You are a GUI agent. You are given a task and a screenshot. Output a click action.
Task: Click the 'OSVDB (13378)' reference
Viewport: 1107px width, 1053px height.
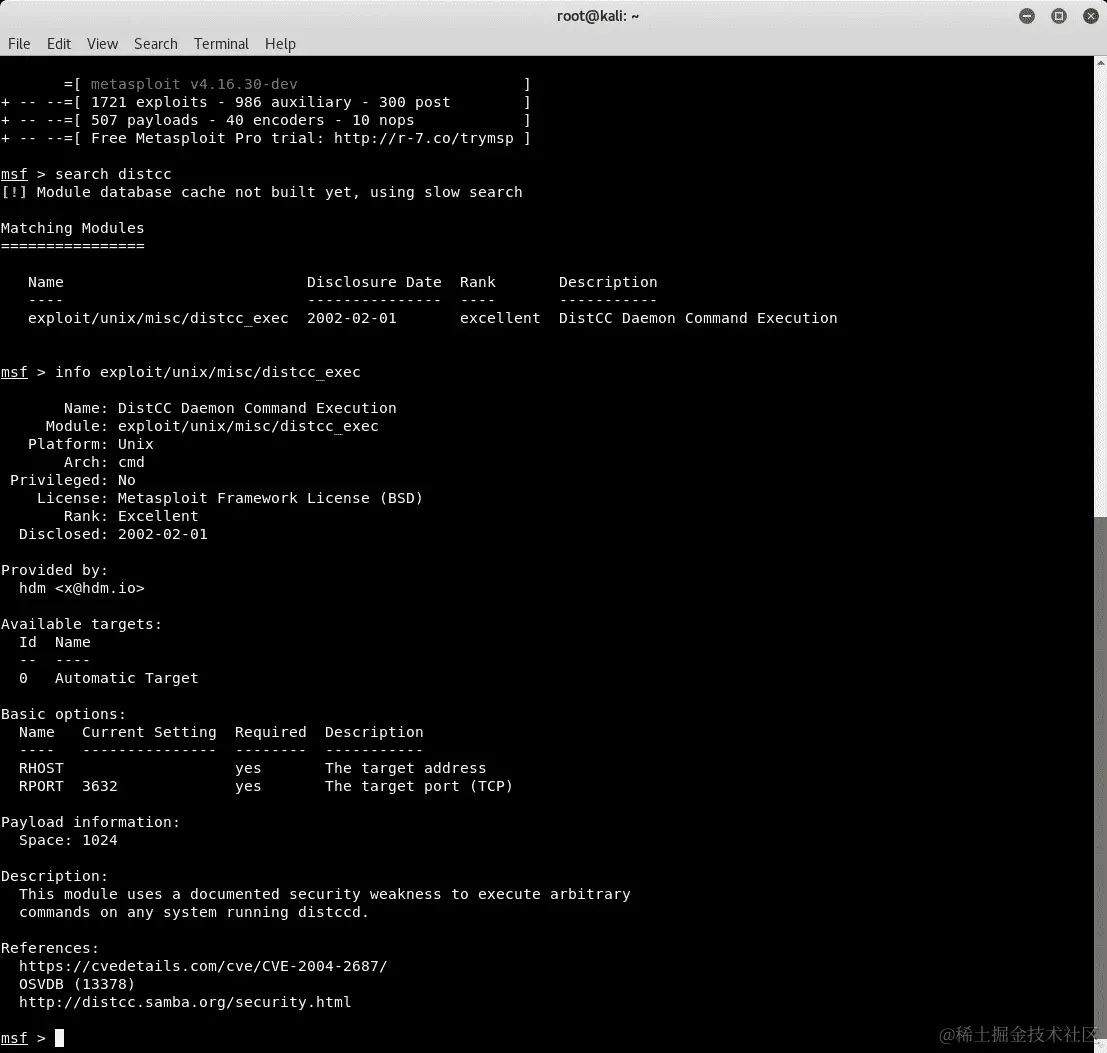[77, 984]
